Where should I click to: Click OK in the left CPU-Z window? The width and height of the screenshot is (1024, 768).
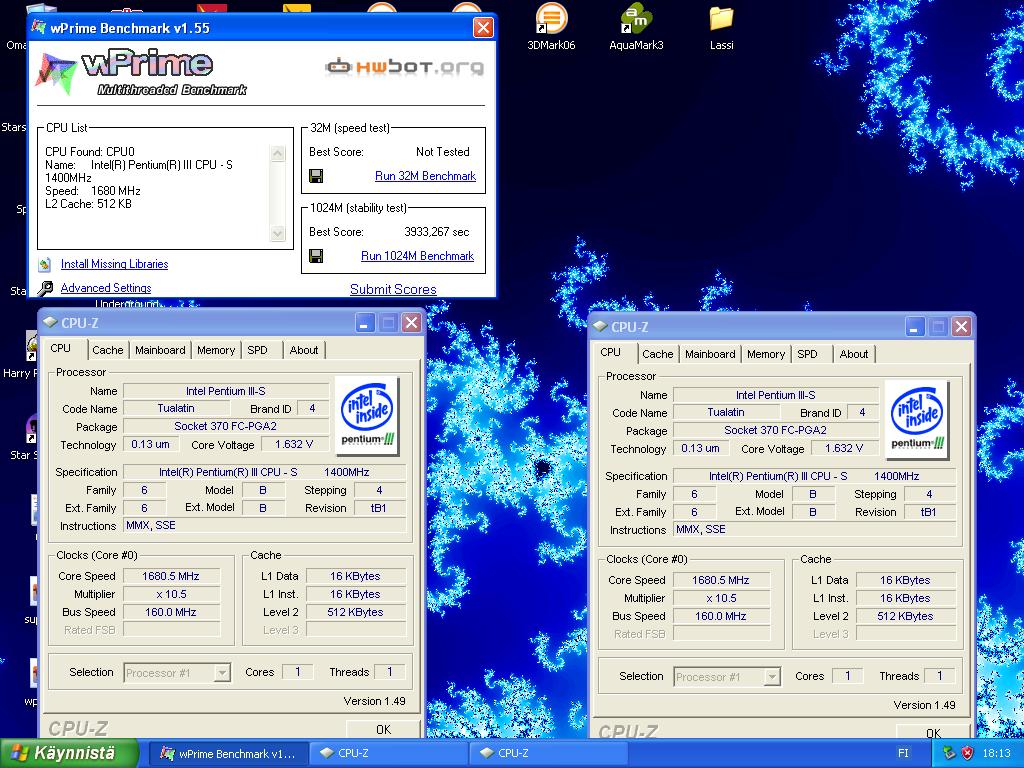(x=383, y=729)
